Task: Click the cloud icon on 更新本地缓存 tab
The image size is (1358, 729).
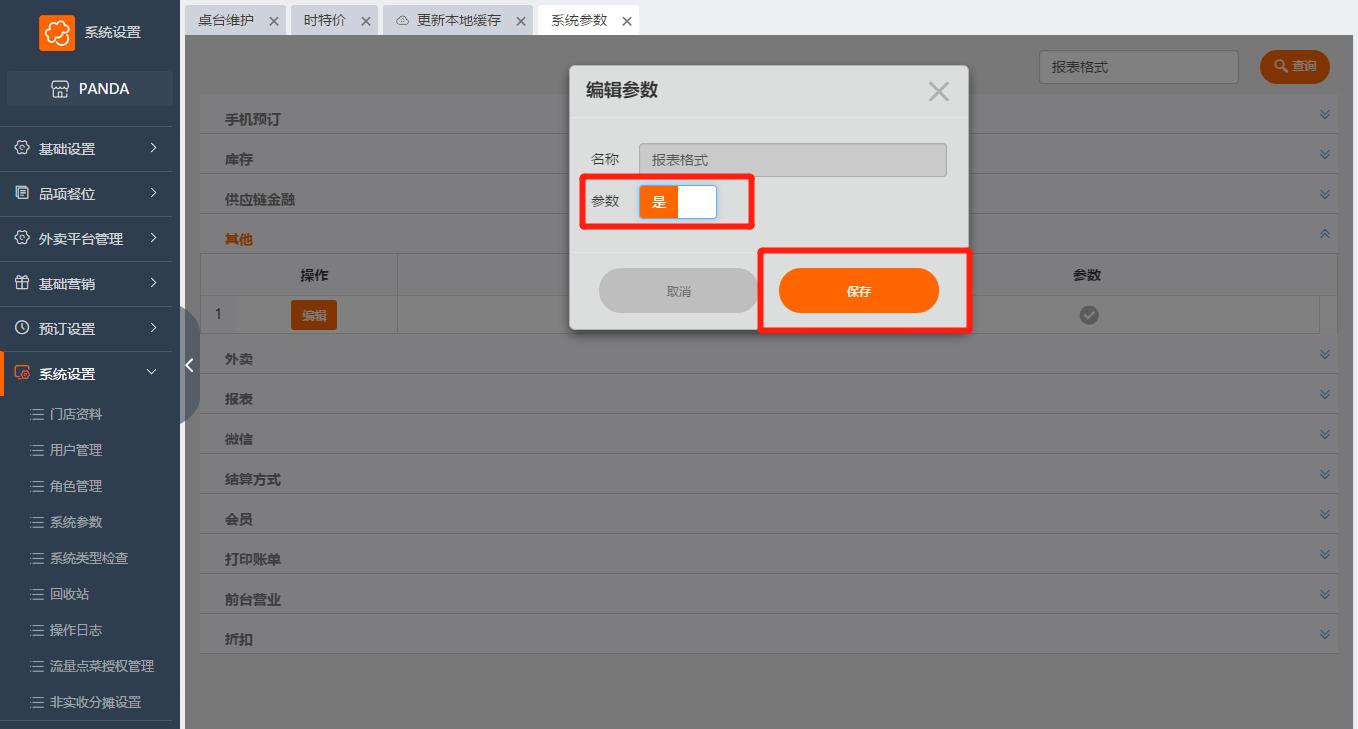Action: pyautogui.click(x=402, y=20)
